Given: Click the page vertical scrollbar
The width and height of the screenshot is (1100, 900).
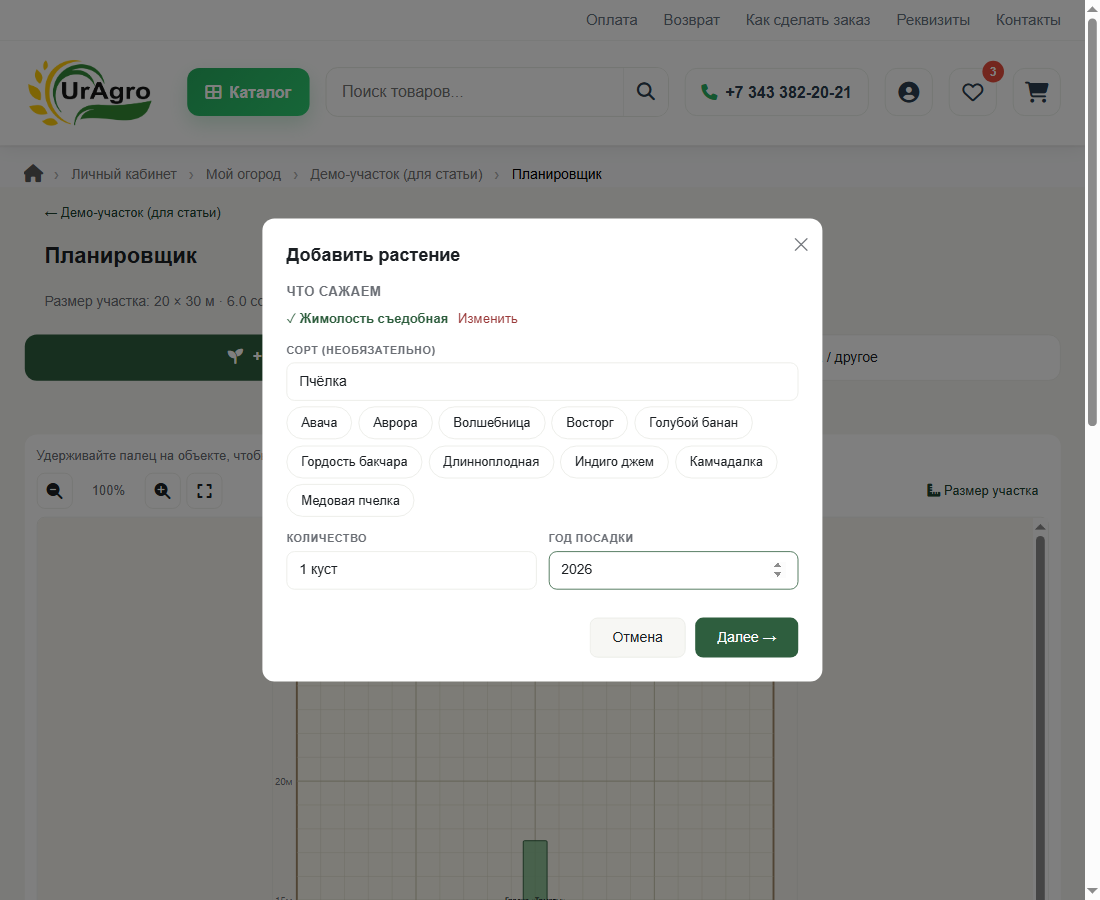Looking at the screenshot, I should [1092, 222].
